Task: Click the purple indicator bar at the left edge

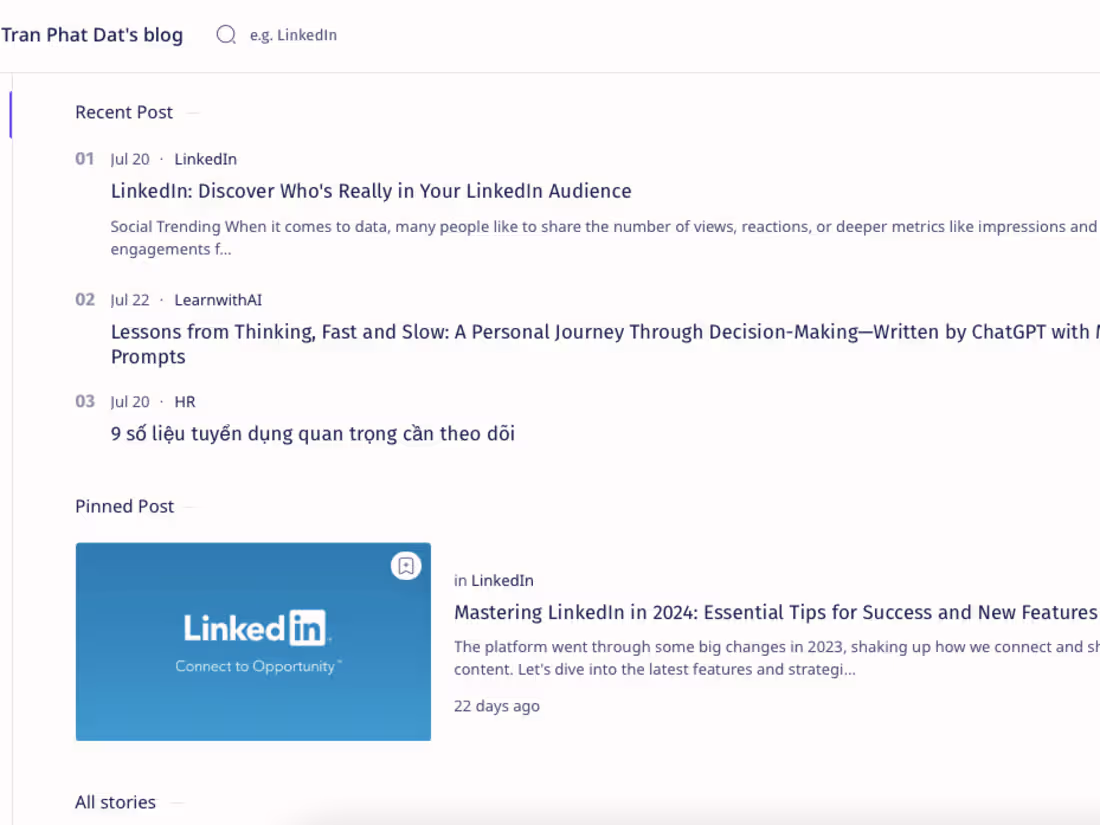Action: pyautogui.click(x=11, y=114)
